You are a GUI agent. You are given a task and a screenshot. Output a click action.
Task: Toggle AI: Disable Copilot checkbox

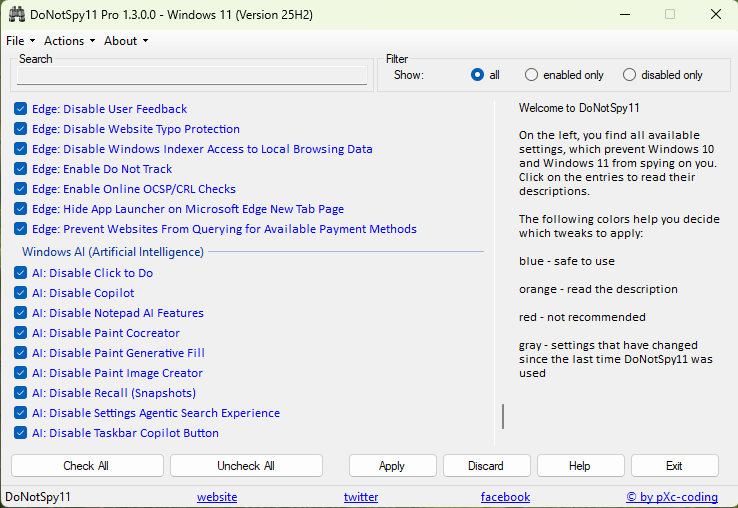[x=20, y=293]
